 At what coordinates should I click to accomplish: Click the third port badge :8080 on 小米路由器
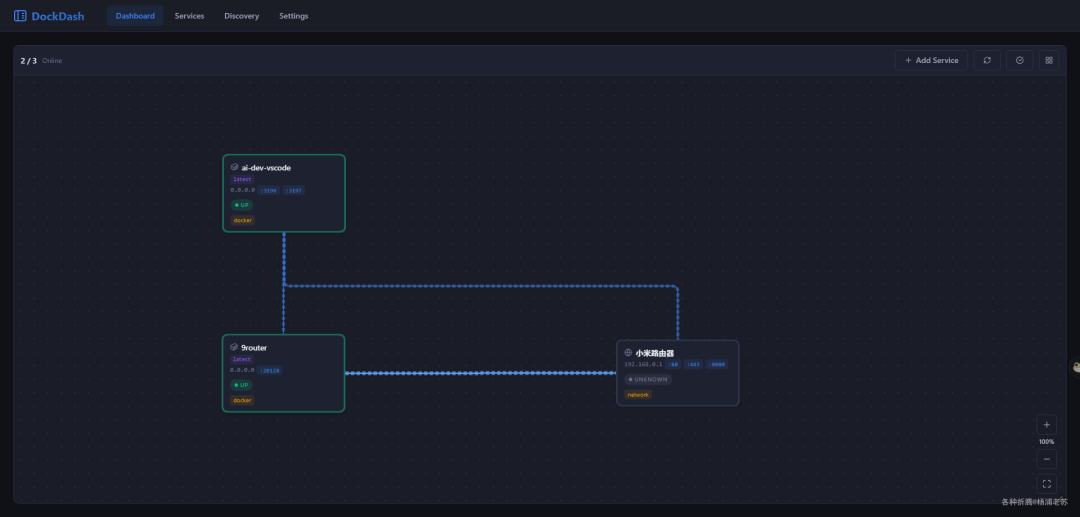(717, 364)
